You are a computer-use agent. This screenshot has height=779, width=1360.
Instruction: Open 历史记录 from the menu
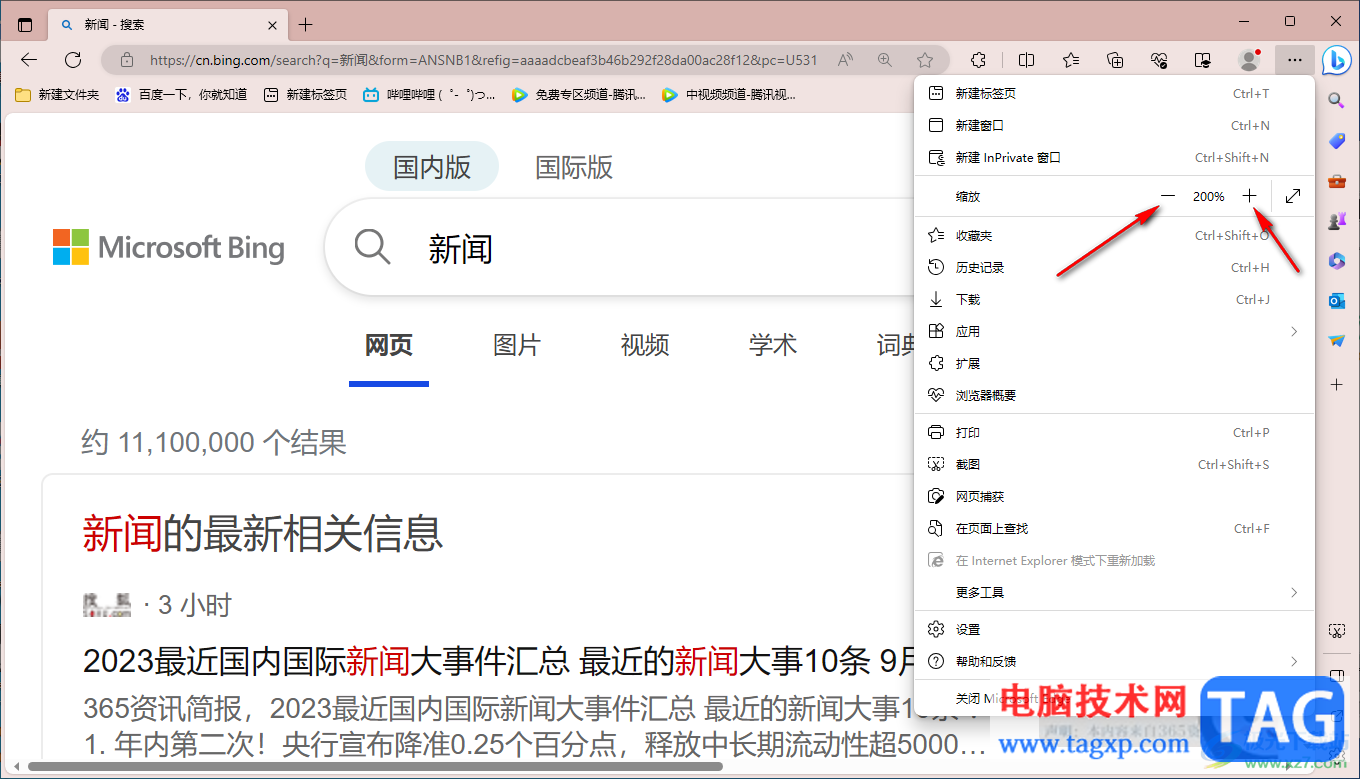(x=1114, y=268)
